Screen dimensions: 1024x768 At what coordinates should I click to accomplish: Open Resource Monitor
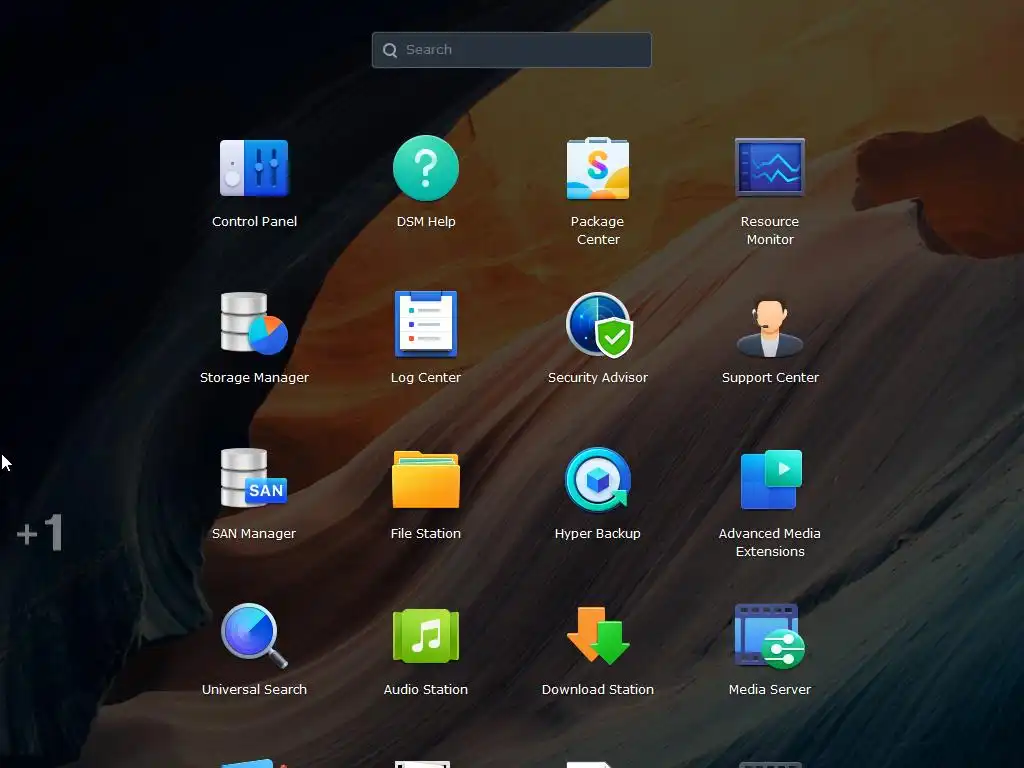tap(769, 168)
